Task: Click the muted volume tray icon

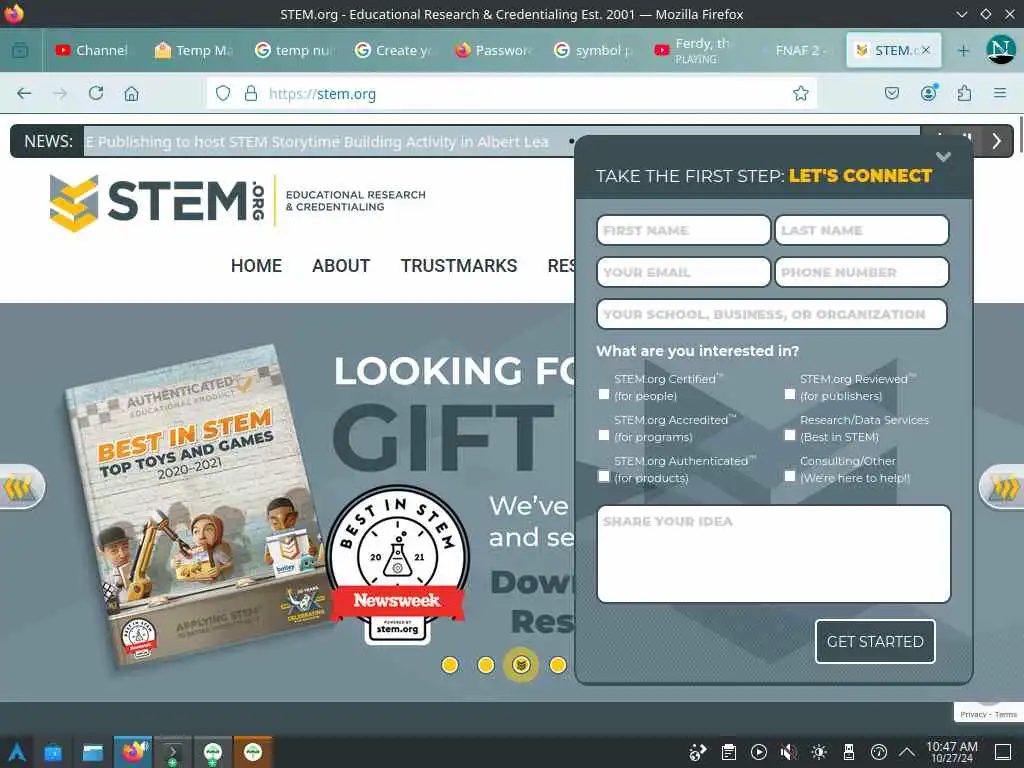Action: click(789, 752)
